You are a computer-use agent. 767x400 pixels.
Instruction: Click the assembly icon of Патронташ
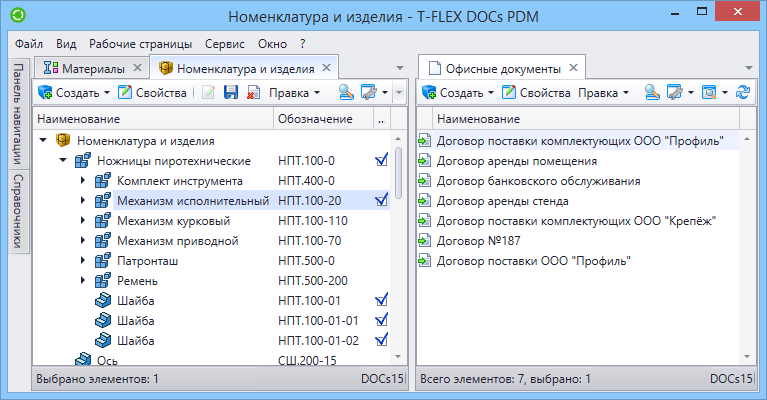(x=103, y=261)
